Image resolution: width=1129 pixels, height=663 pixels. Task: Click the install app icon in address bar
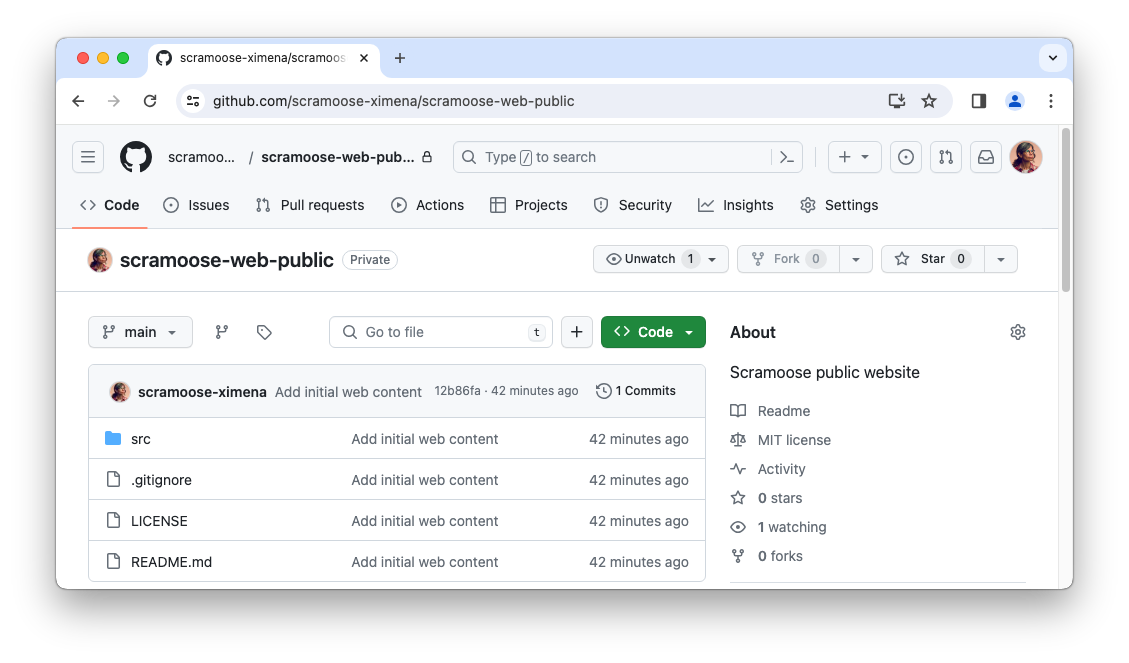pos(896,101)
